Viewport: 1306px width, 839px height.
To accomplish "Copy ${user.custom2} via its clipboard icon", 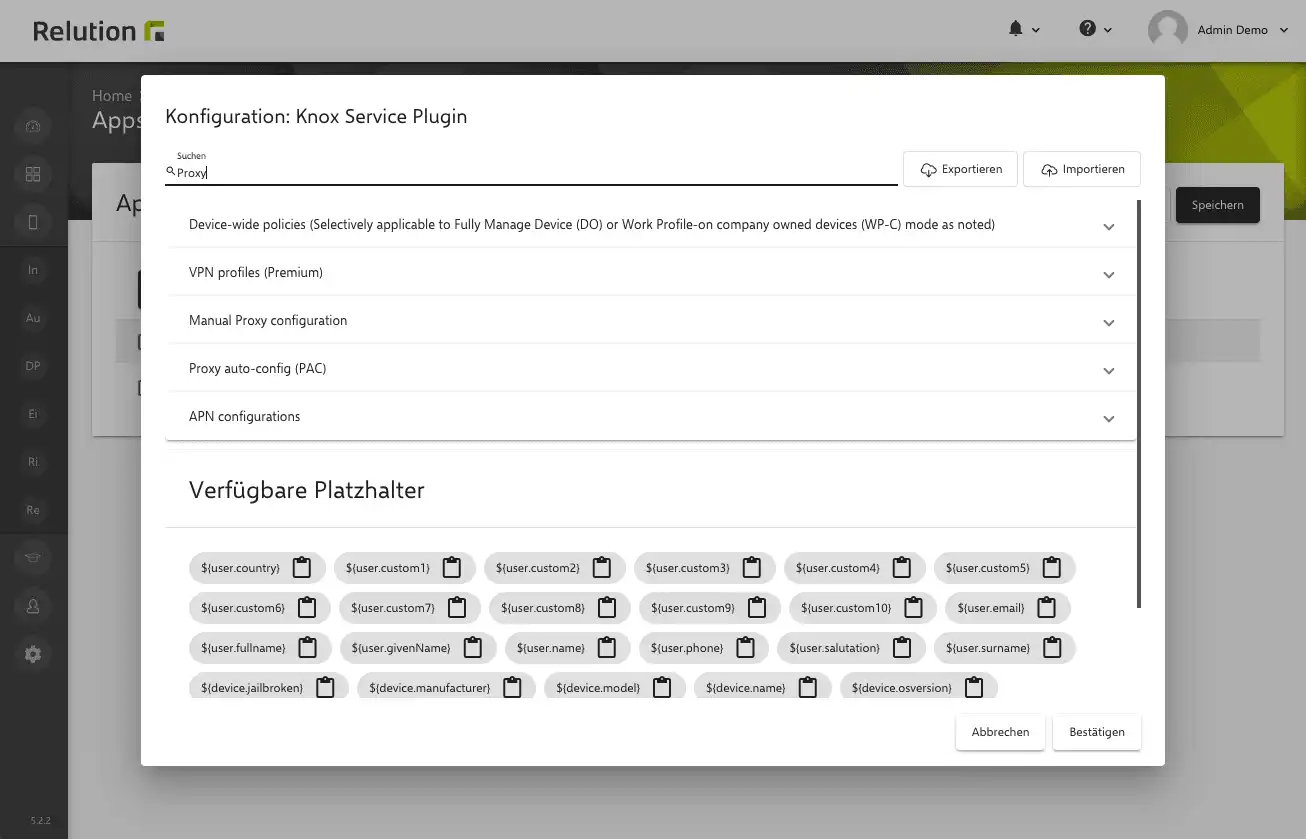I will click(602, 568).
